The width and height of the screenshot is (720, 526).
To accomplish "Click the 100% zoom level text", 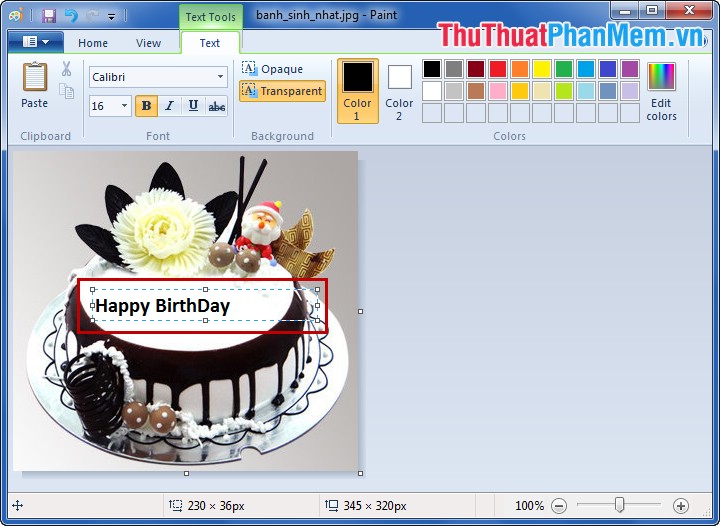I will click(x=529, y=506).
